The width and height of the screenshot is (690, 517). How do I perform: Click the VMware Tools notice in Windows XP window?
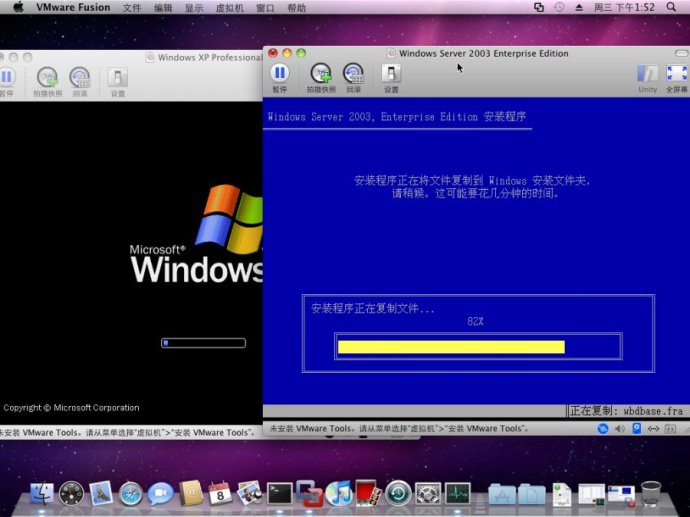pos(127,433)
